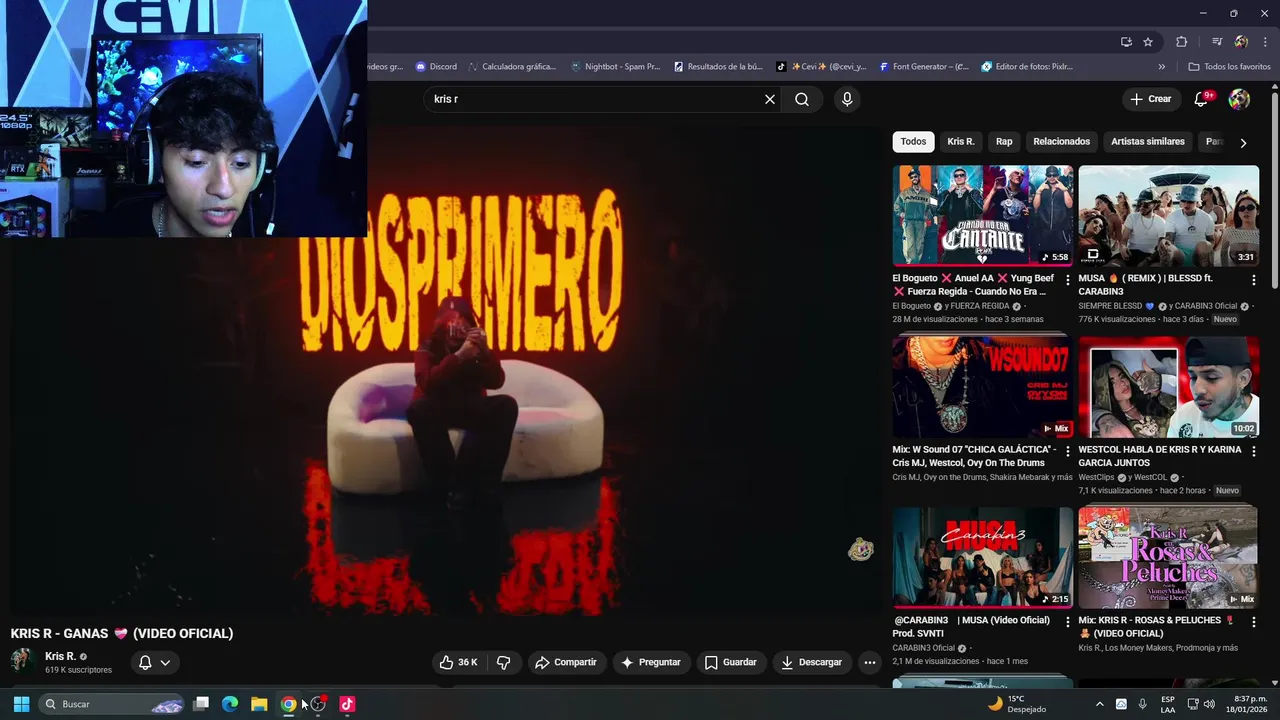This screenshot has width=1280, height=720.
Task: Click the Guardar button
Action: [x=731, y=662]
